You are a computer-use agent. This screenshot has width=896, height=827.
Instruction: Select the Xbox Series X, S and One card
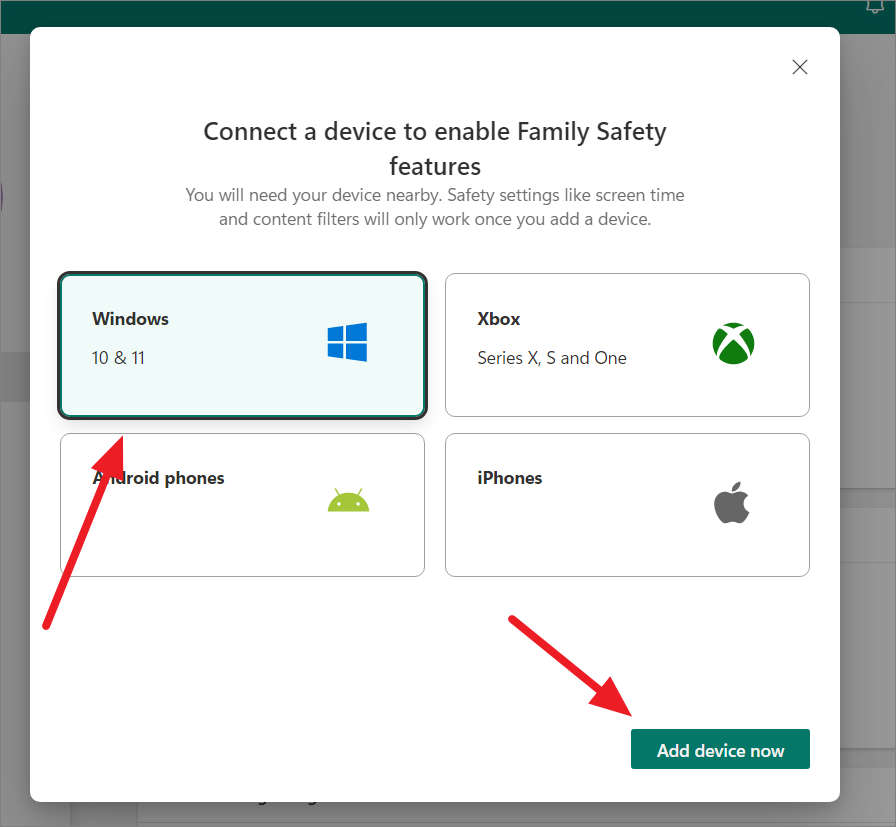click(627, 345)
